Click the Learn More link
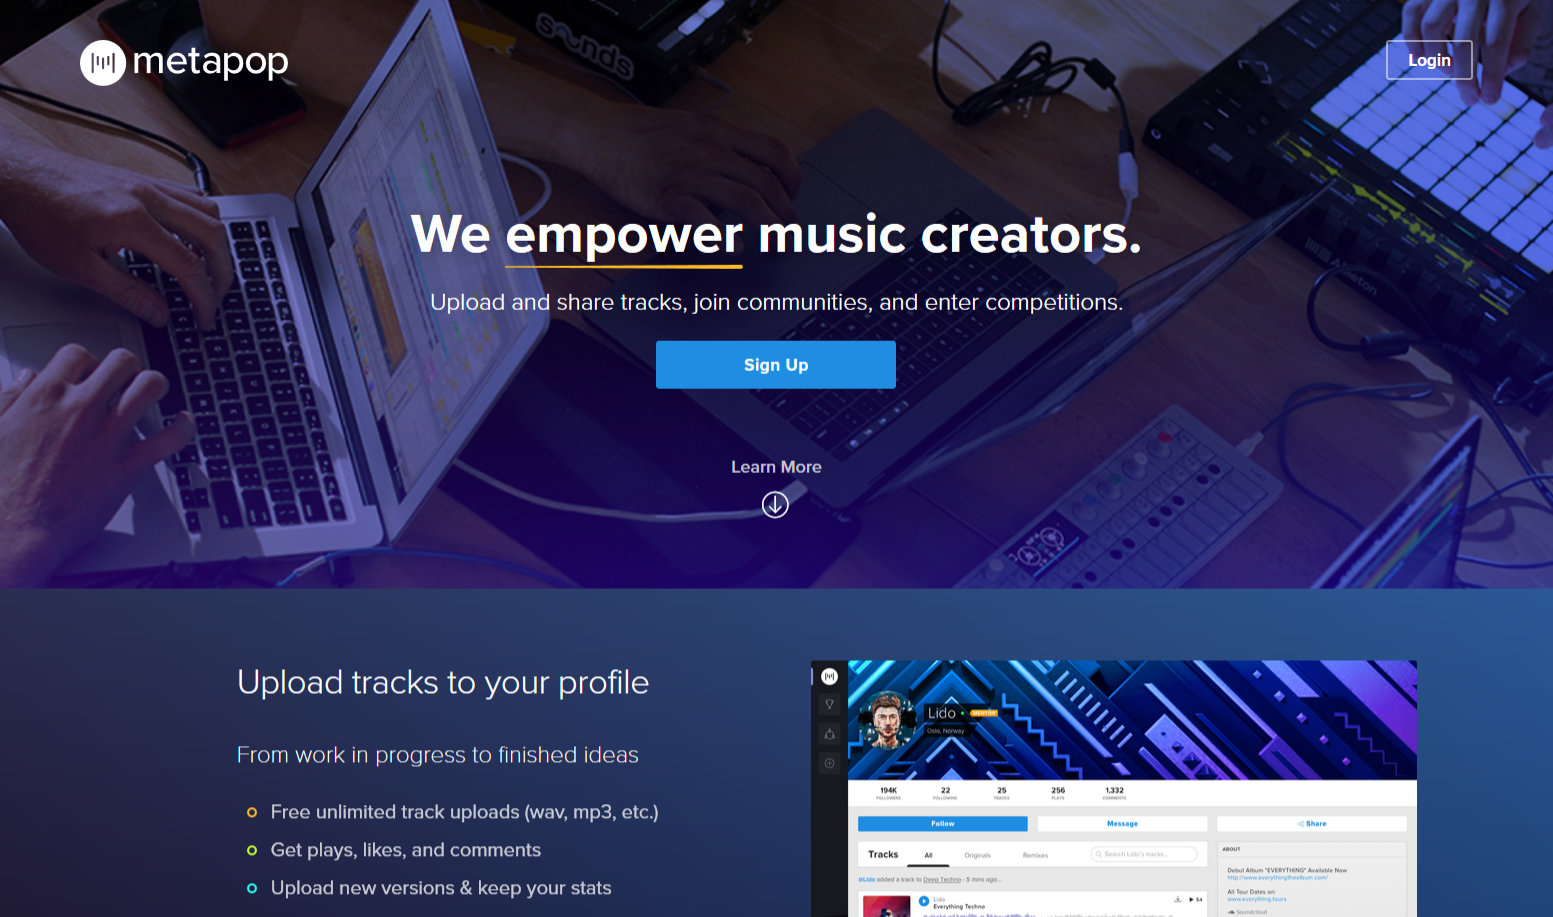 coord(776,467)
